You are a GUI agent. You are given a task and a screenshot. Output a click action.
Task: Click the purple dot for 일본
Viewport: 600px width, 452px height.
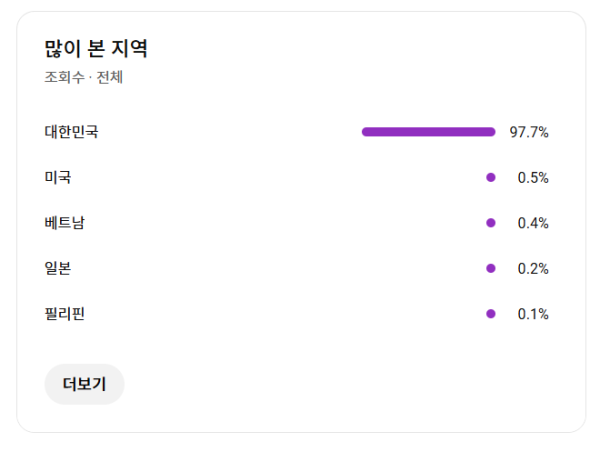pyautogui.click(x=491, y=268)
